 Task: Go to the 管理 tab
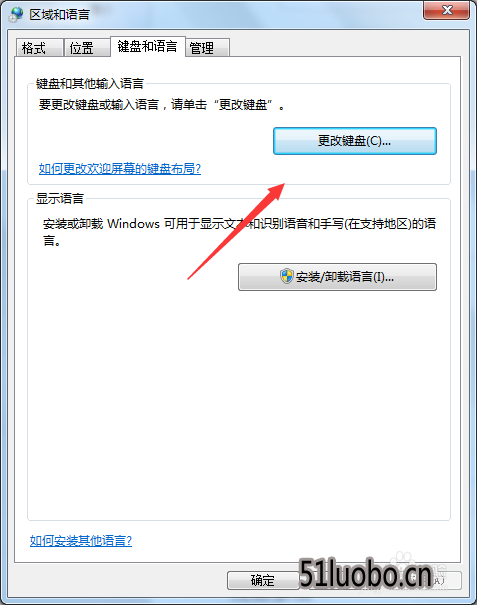point(208,48)
